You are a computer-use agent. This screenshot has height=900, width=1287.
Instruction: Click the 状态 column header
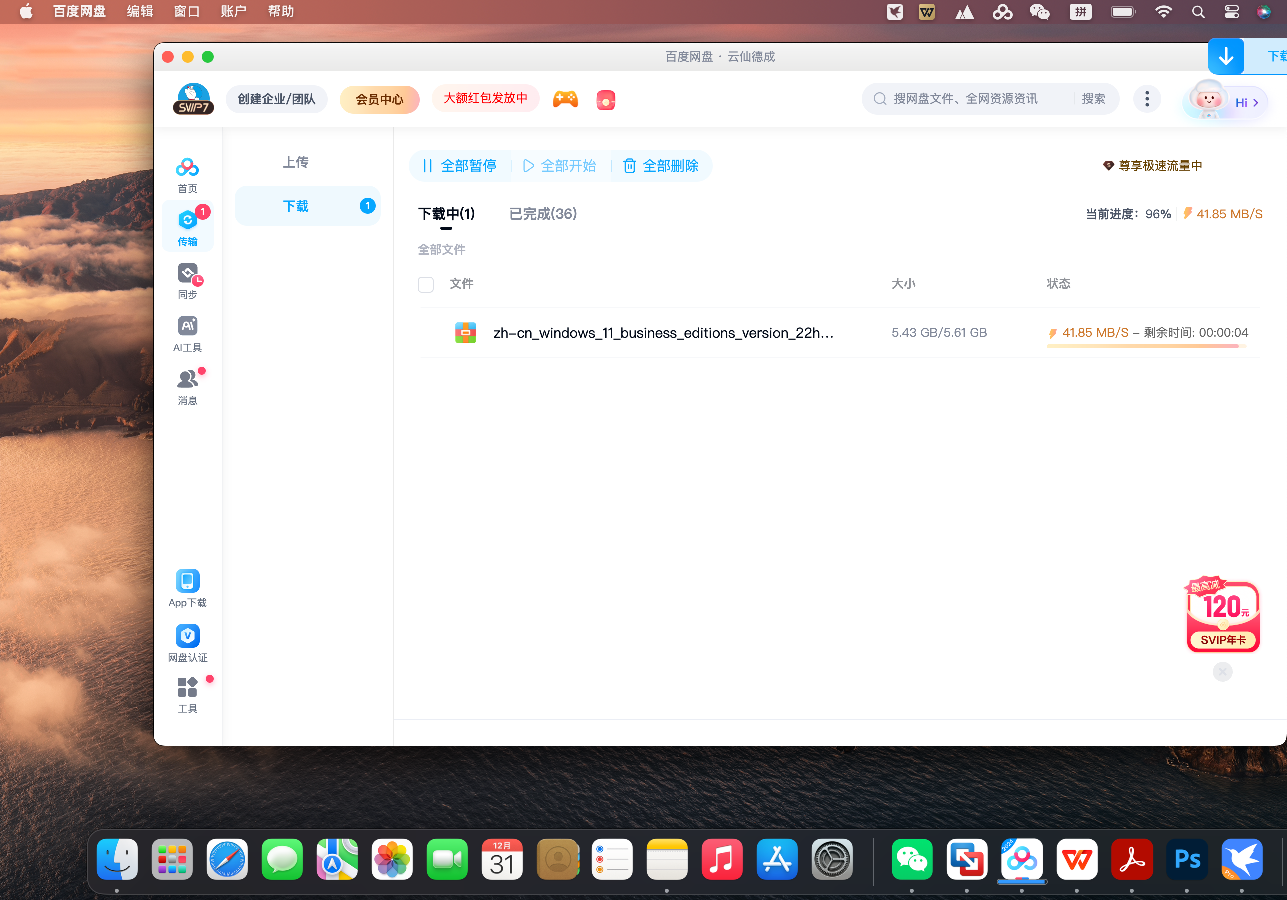(x=1058, y=284)
